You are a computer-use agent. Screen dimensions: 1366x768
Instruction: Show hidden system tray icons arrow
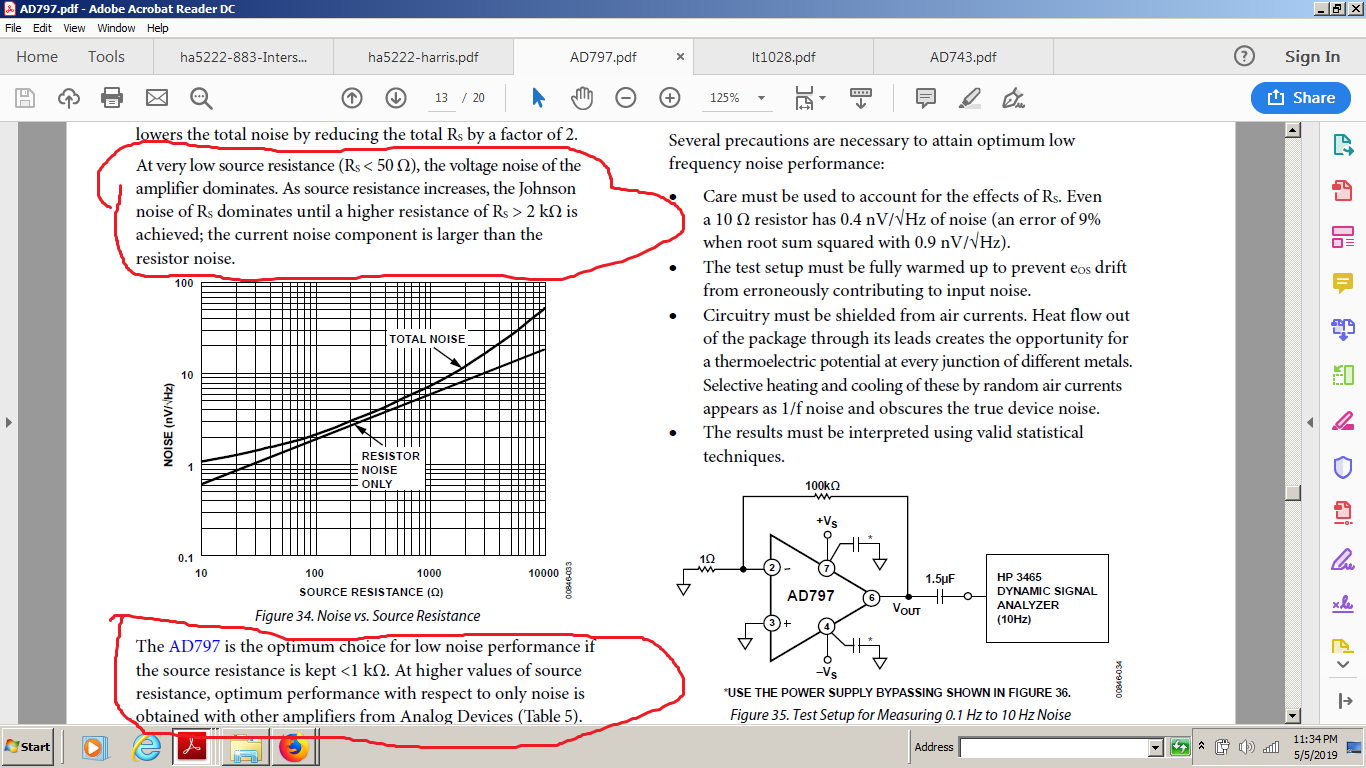(1203, 747)
